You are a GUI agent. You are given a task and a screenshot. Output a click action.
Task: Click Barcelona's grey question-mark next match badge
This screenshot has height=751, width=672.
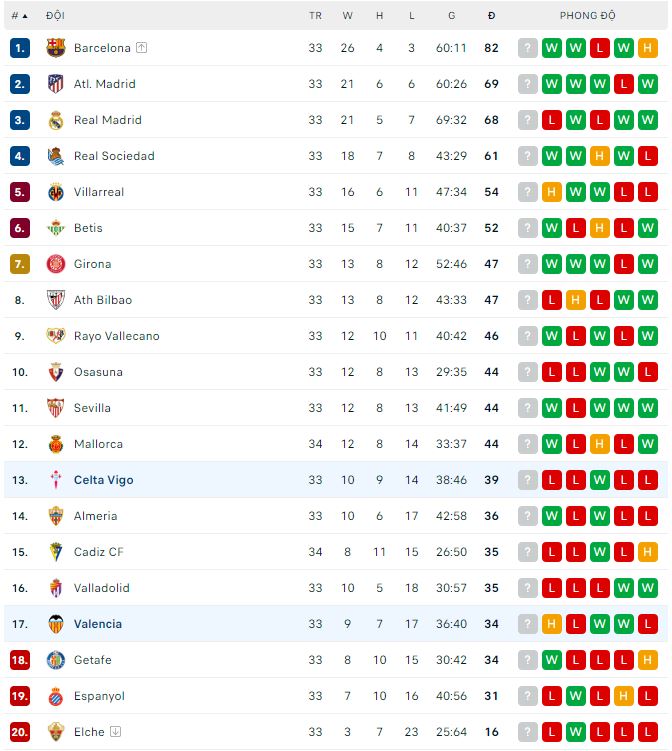pos(528,48)
